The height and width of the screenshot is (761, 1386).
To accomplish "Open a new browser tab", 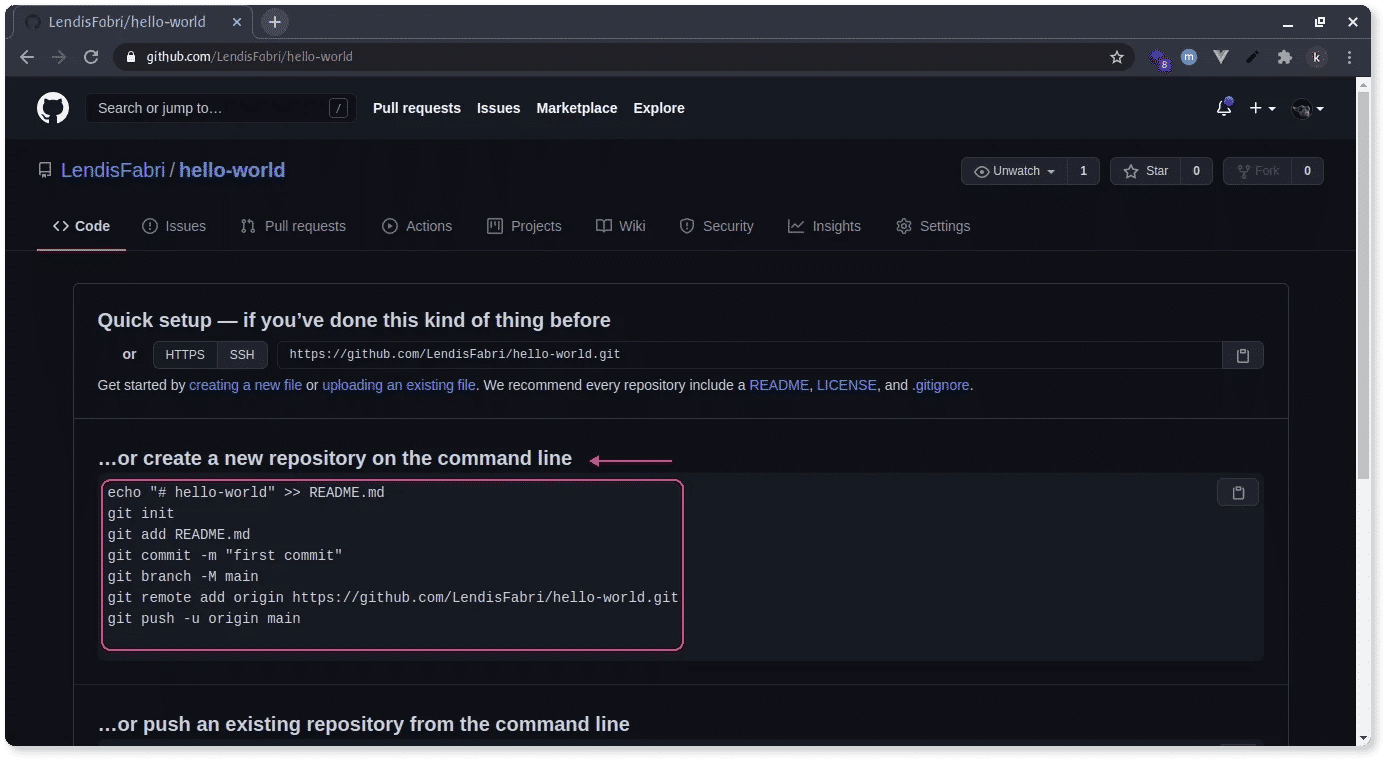I will point(275,22).
